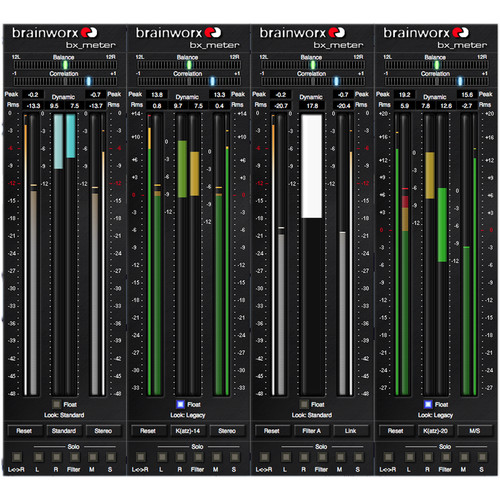Viewport: 500px width, 500px height.
Task: Click the Standard scale mode button
Action: [x=64, y=431]
